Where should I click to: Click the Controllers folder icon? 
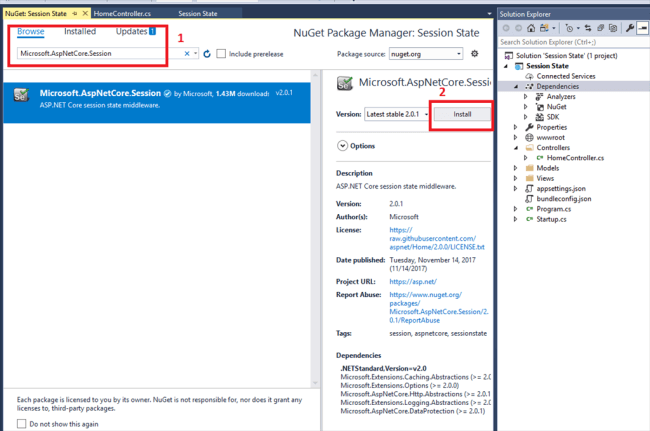(529, 148)
